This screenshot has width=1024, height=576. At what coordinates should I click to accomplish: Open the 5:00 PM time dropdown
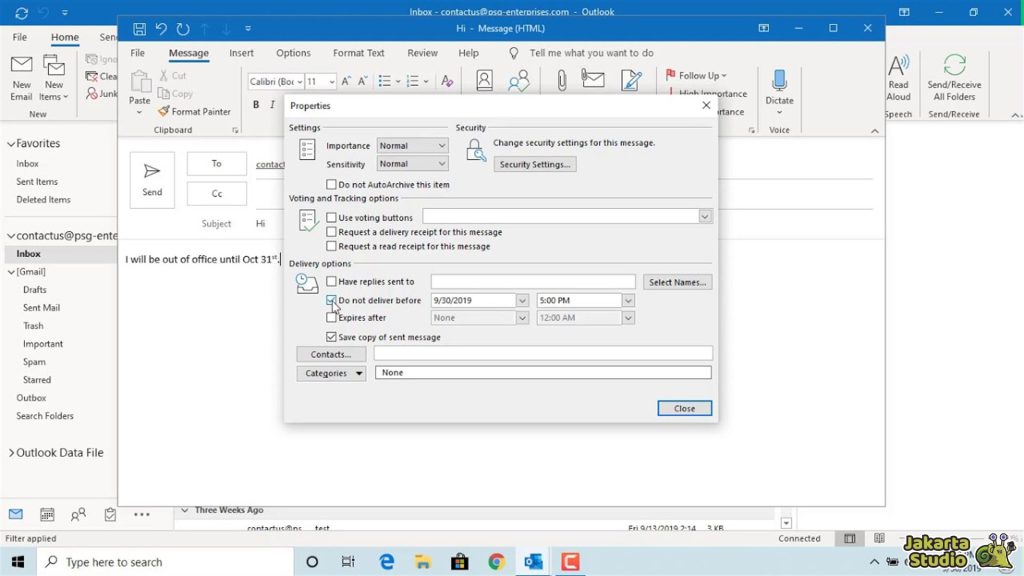tap(628, 300)
